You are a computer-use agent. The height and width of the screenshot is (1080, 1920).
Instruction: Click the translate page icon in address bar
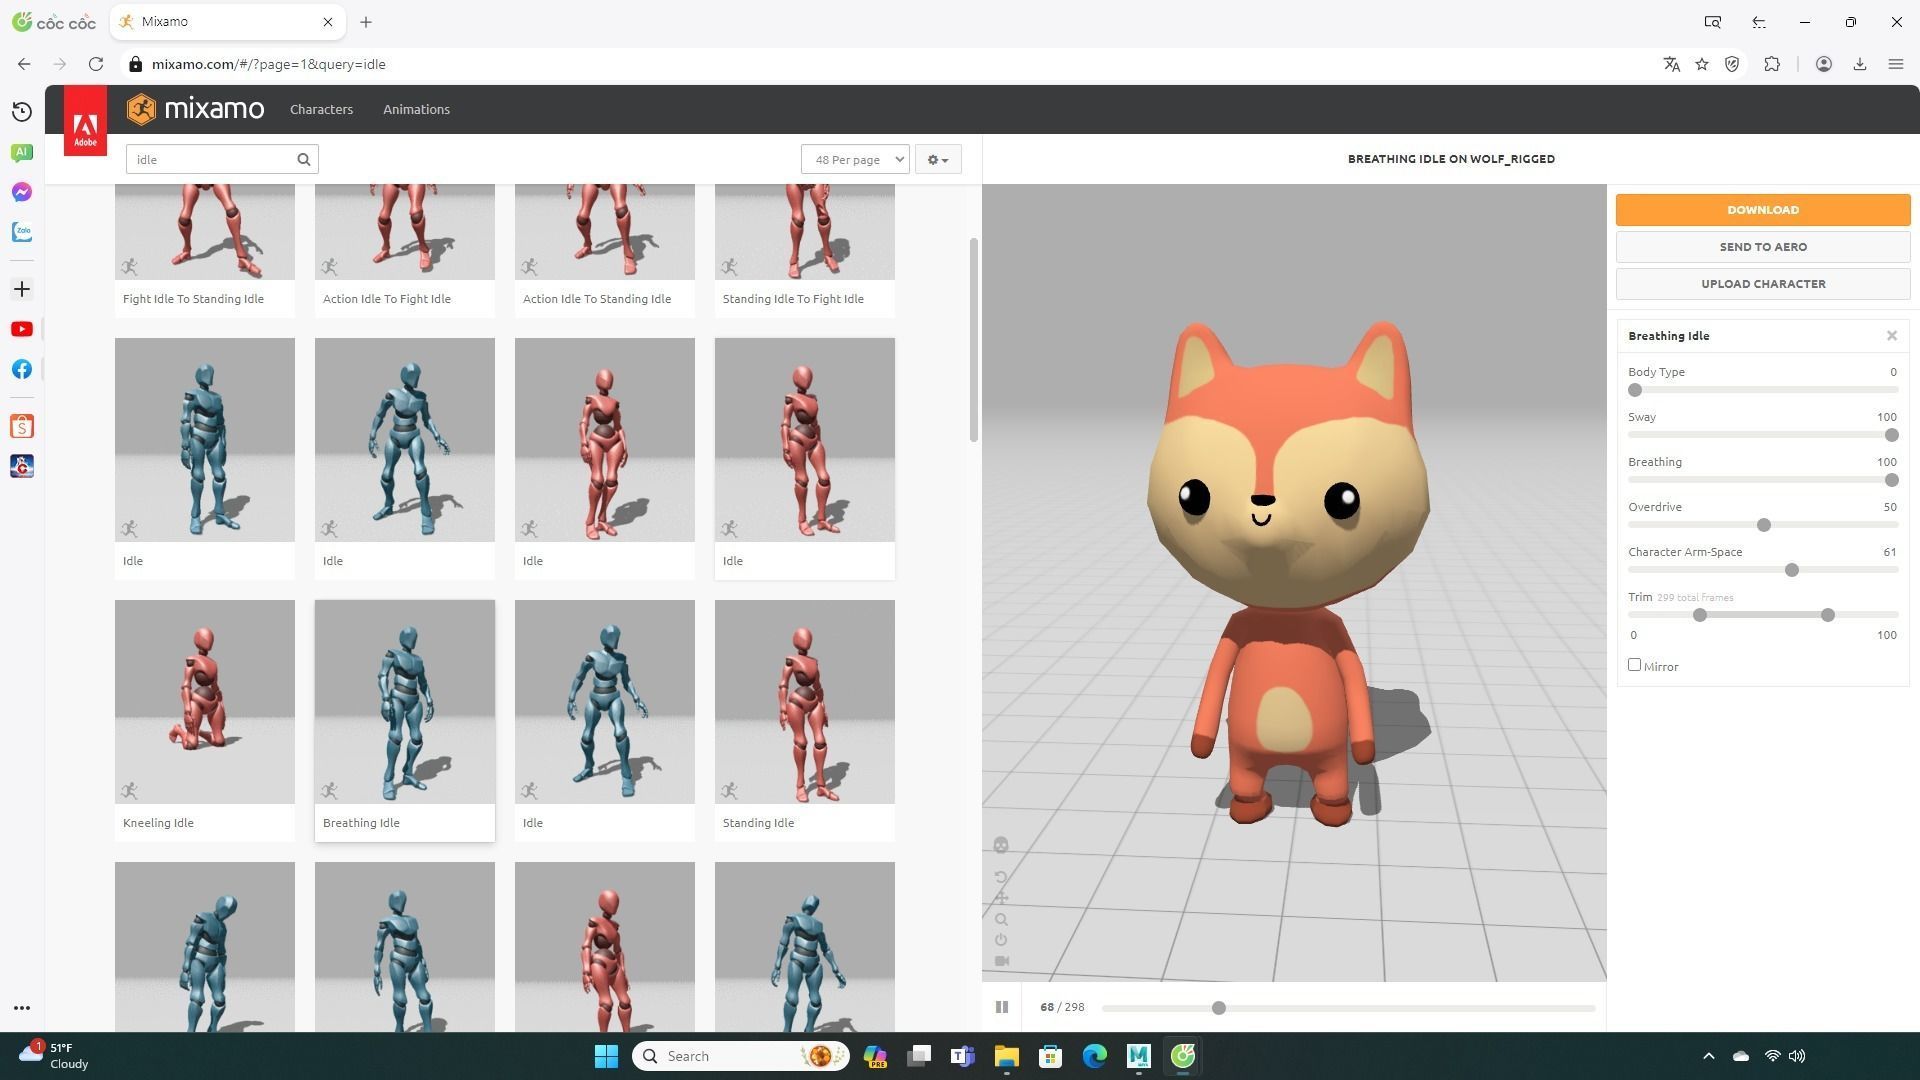1671,64
